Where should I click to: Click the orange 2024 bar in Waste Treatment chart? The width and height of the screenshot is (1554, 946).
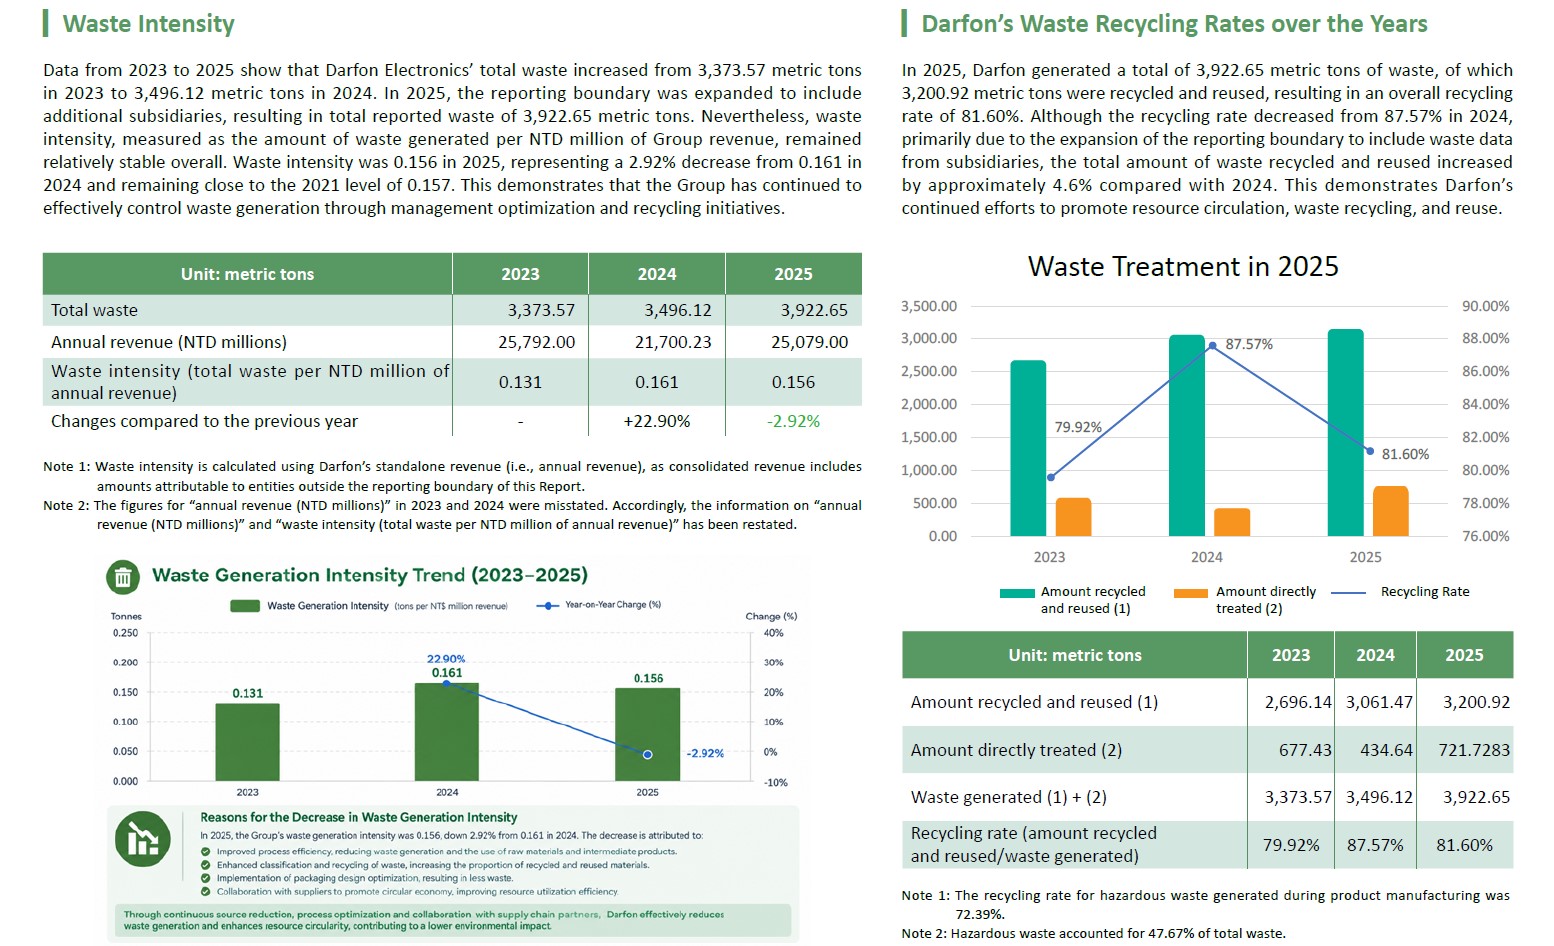click(x=1232, y=522)
